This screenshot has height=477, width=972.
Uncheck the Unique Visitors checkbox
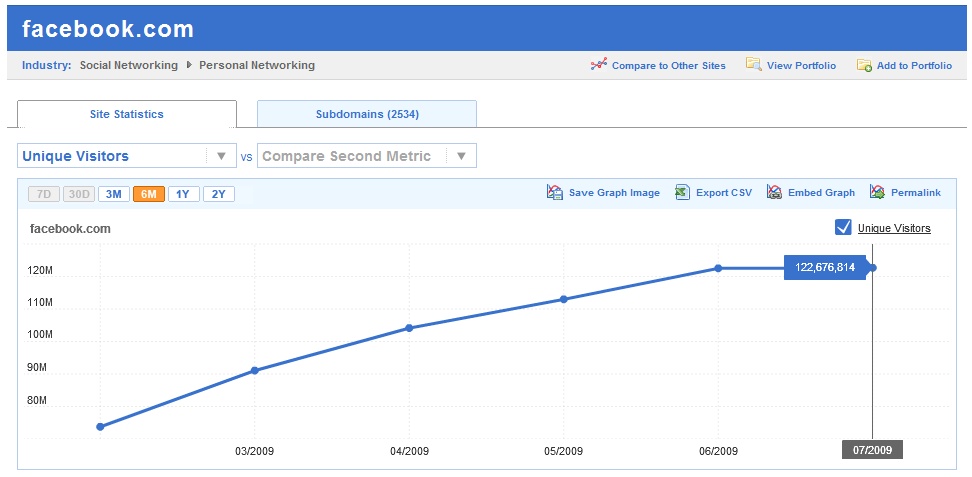coord(843,228)
